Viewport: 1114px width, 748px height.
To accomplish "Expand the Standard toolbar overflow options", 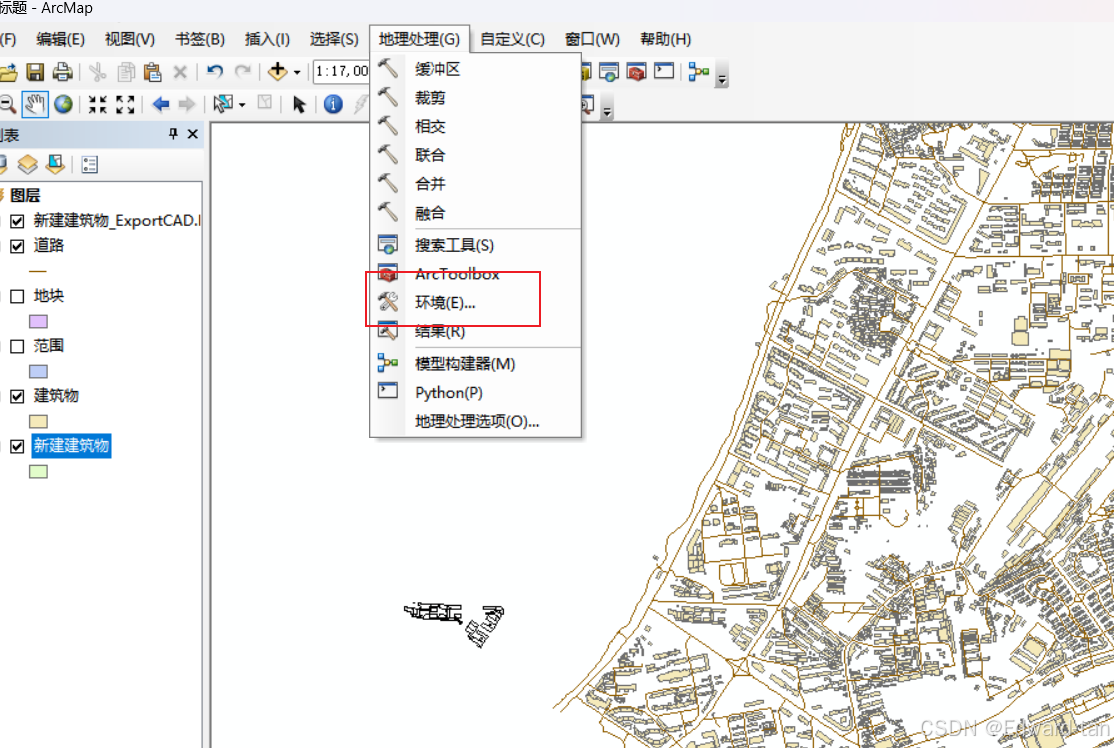I will click(723, 77).
